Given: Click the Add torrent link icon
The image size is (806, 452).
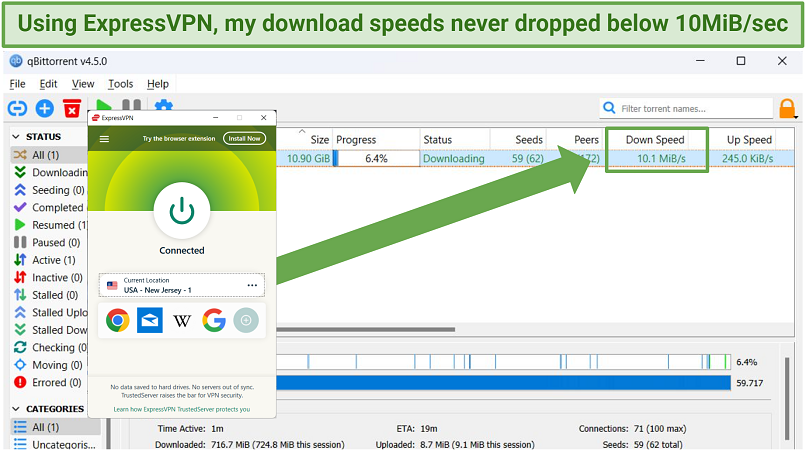Looking at the screenshot, I should [17, 109].
